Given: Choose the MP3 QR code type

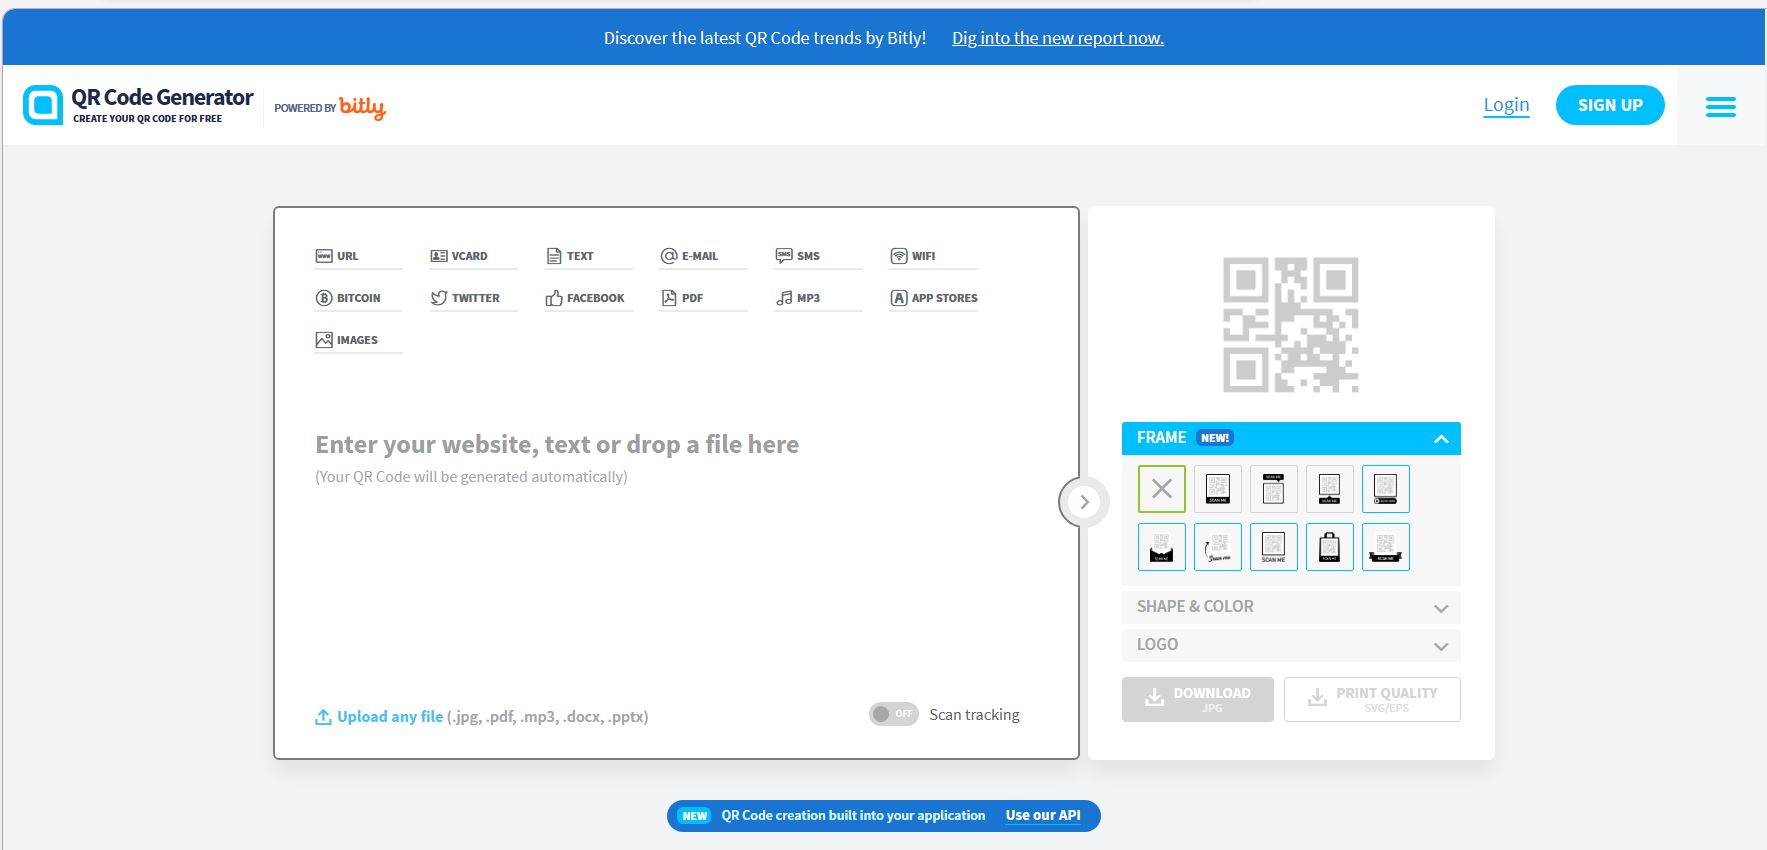Looking at the screenshot, I should [x=799, y=298].
